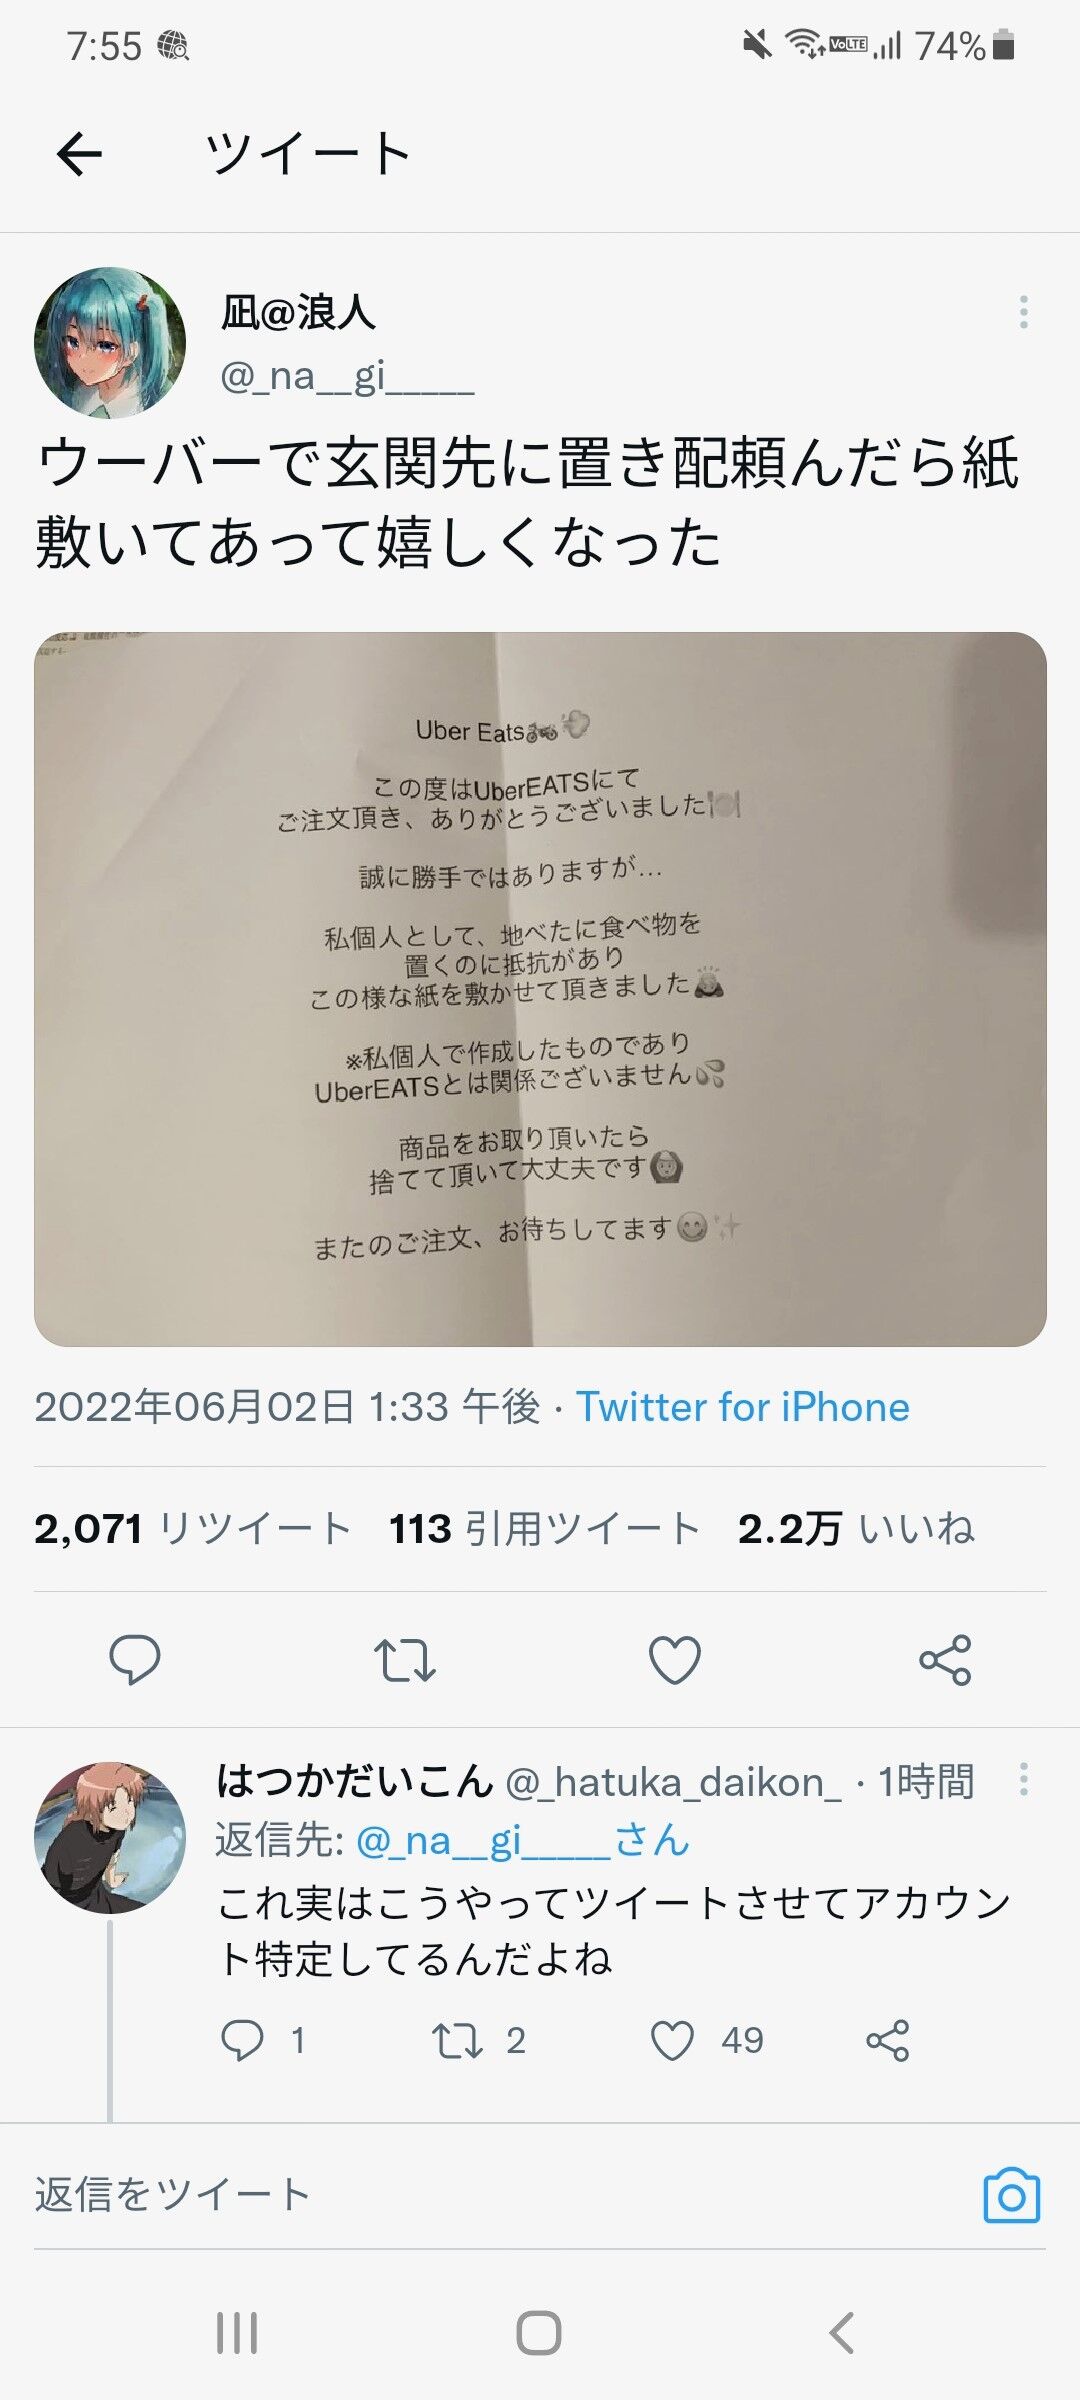Share the main tweet using the share icon

(945, 1660)
